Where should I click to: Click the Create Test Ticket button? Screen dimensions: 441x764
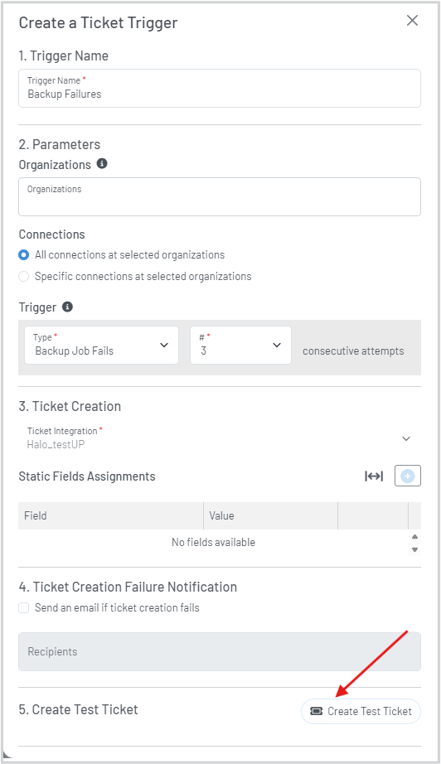[x=361, y=711]
